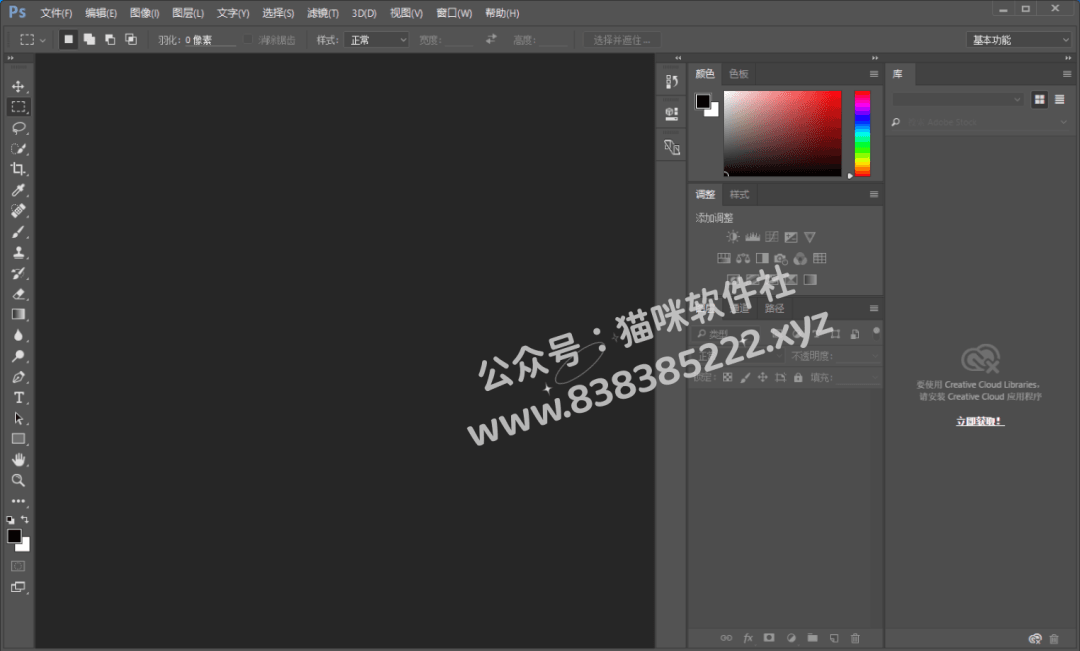Open the library selection dropdown in 库 panel
The height and width of the screenshot is (651, 1080).
point(957,100)
